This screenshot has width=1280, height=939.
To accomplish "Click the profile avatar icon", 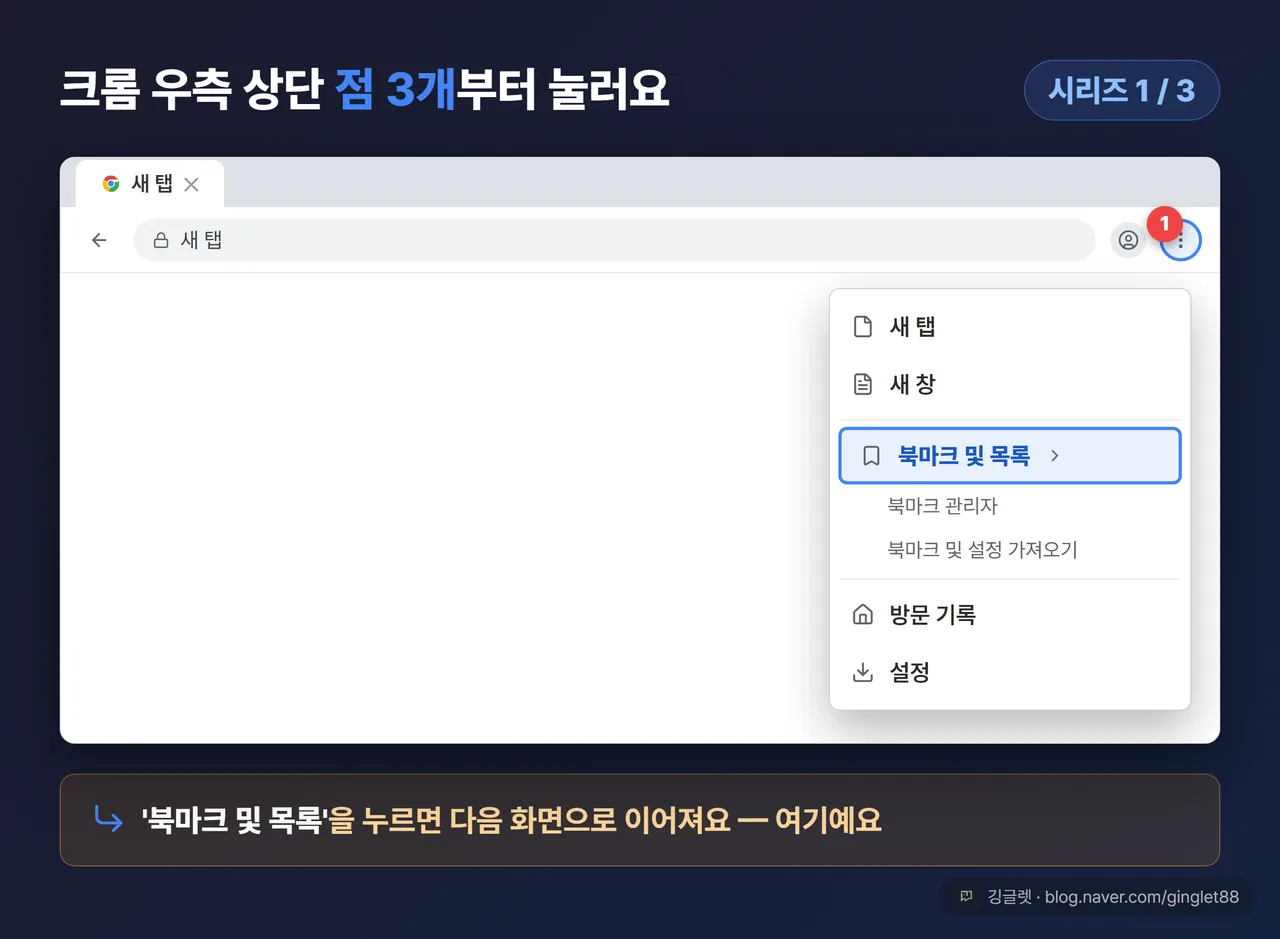I will tap(1128, 240).
